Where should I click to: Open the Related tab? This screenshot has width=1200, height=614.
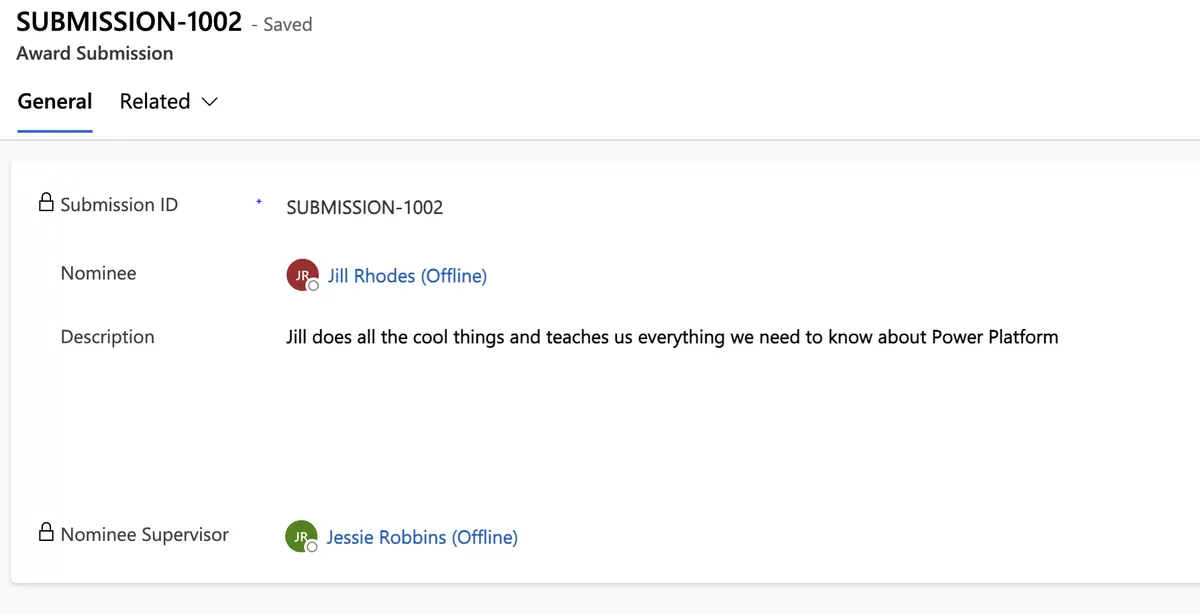pyautogui.click(x=155, y=102)
